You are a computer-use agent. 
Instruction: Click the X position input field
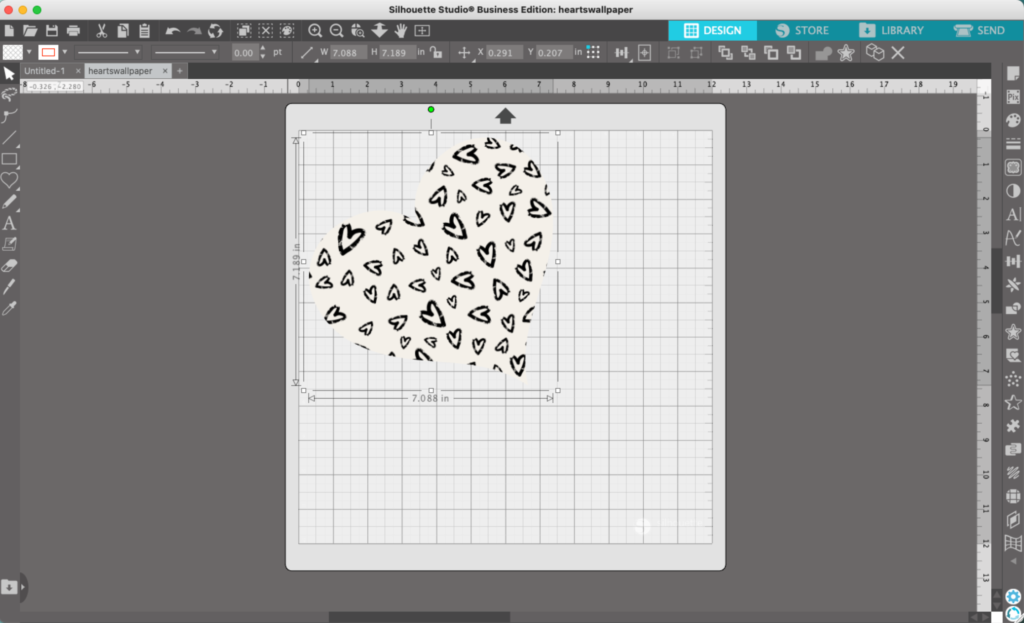tap(504, 53)
